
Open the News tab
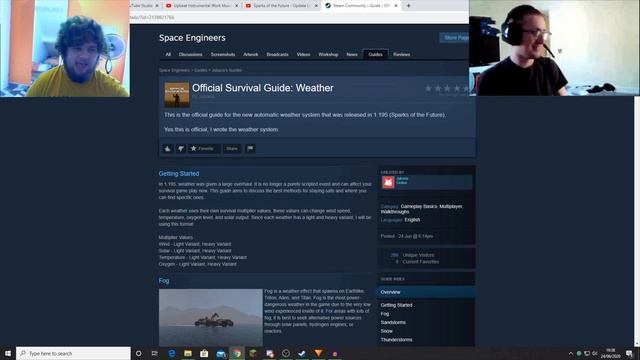click(352, 54)
